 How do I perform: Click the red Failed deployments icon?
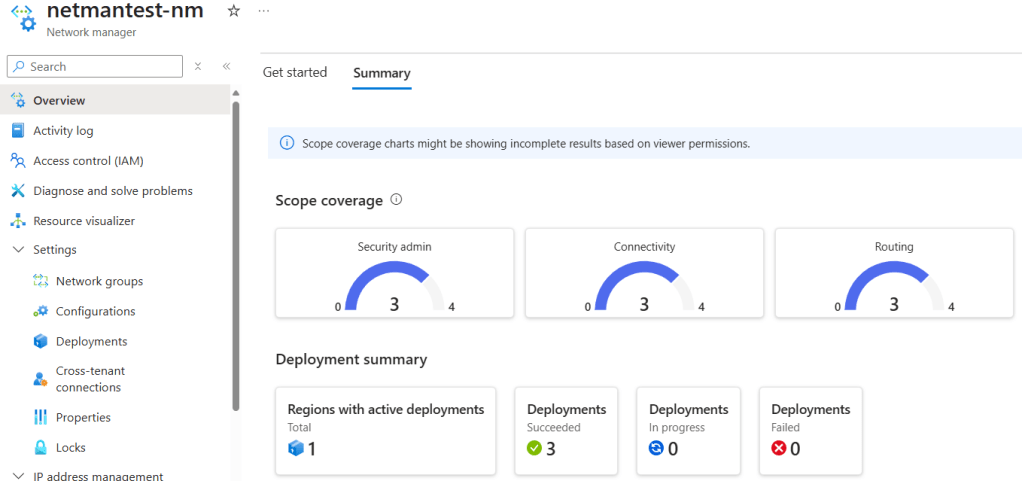coord(779,448)
